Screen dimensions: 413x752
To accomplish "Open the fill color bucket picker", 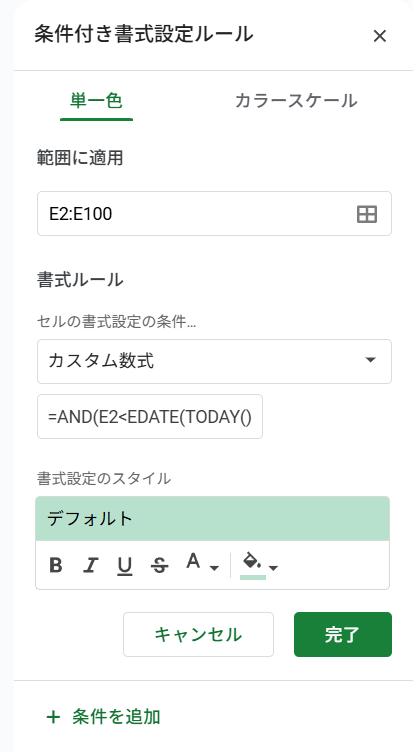I will click(252, 565).
